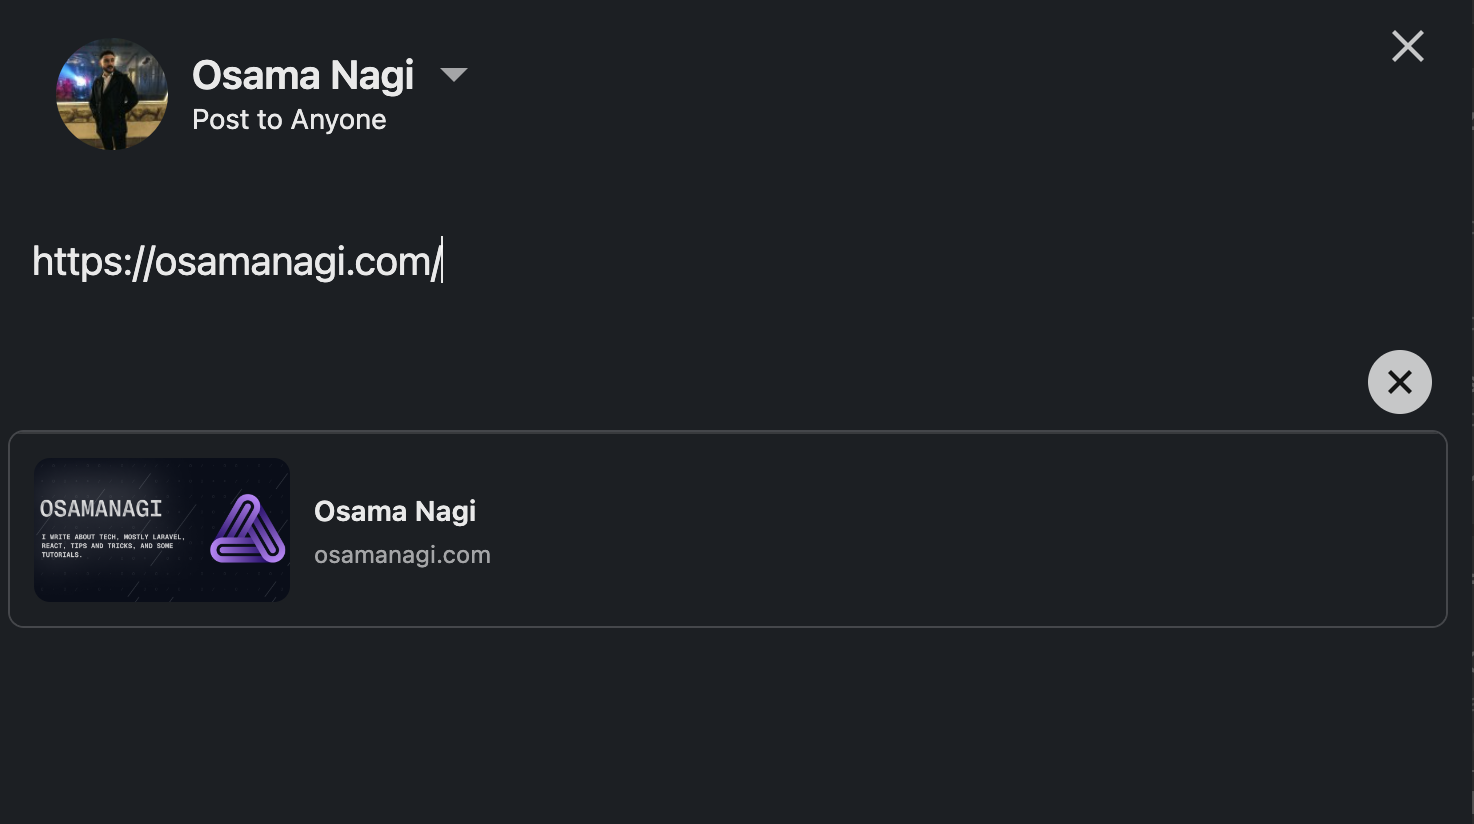Follow the osamanagi.com domain link in the preview
1474x824 pixels.
402,555
